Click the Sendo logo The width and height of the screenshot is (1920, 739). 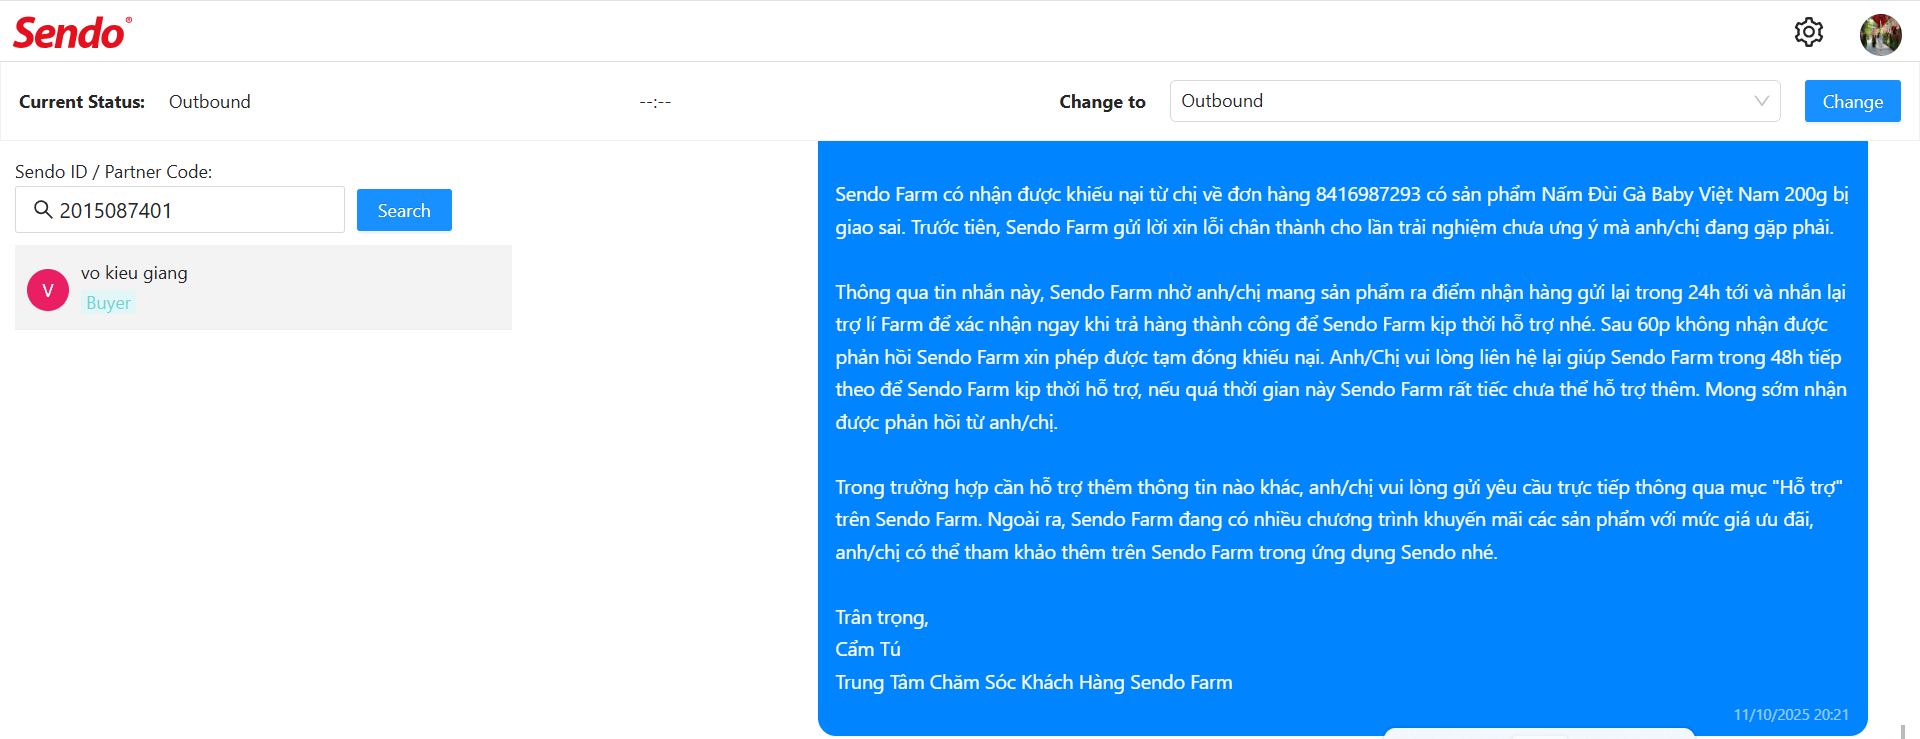point(72,33)
